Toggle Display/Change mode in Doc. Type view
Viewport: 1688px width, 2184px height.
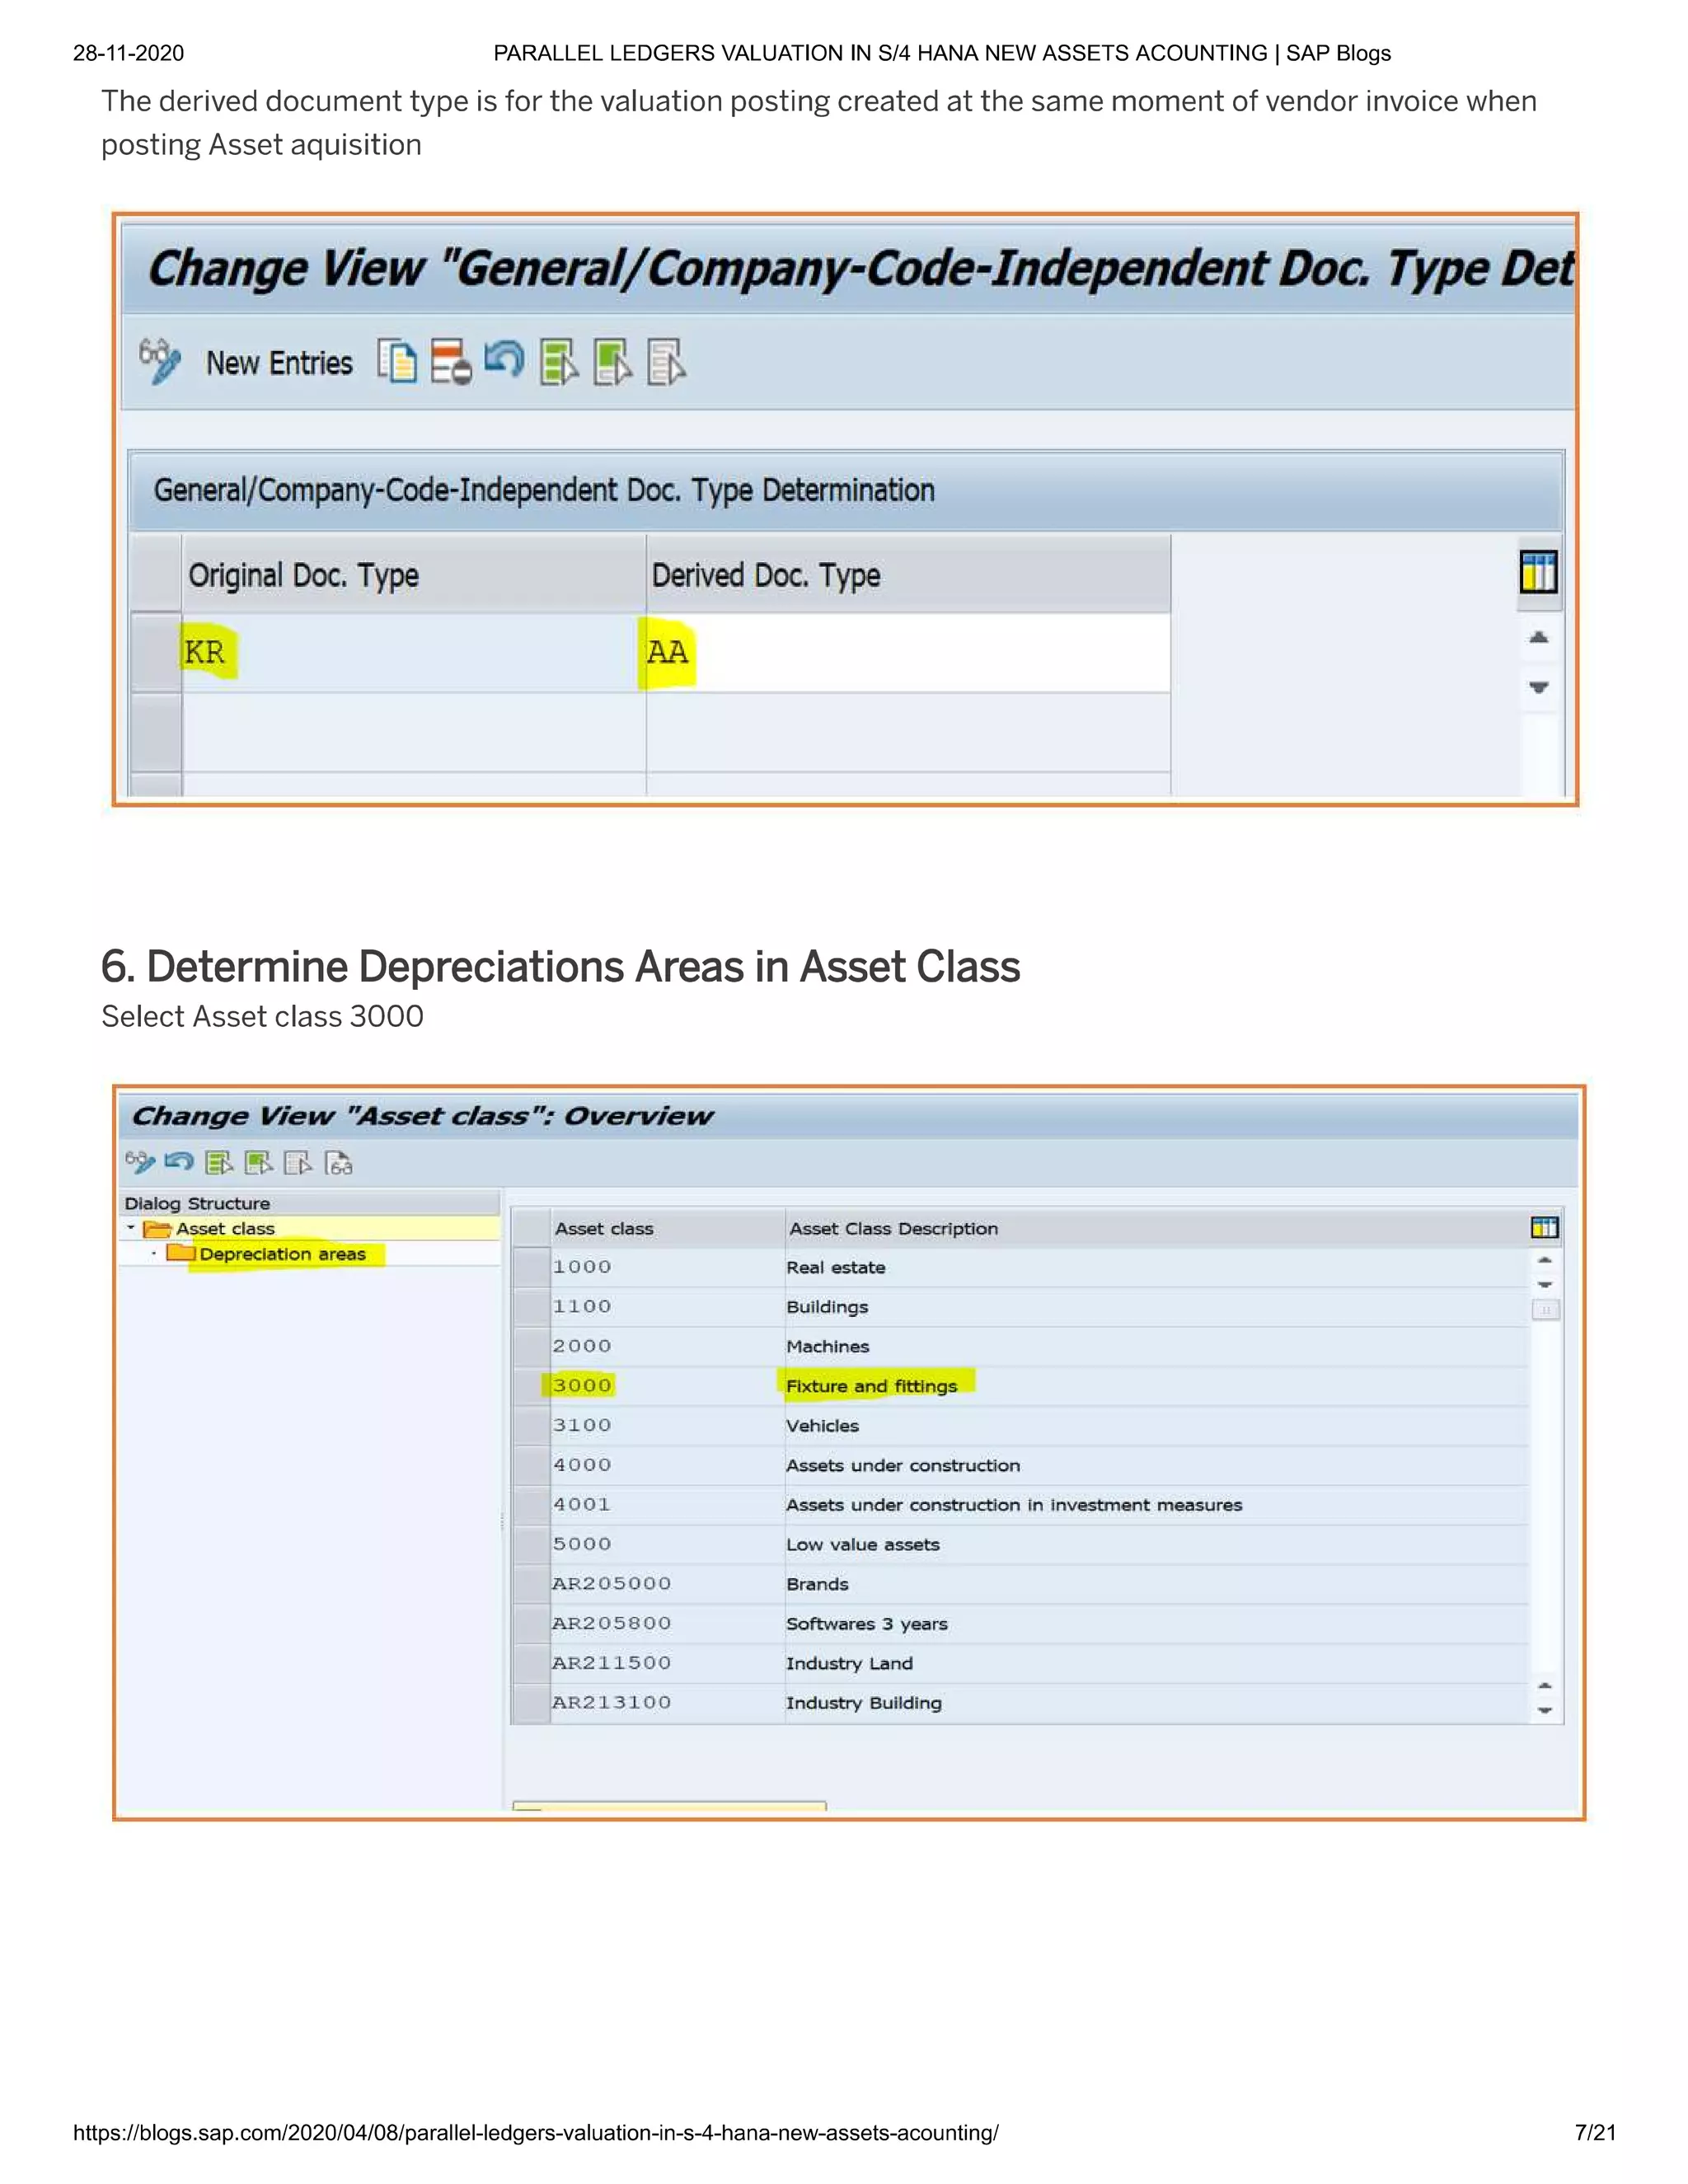[159, 361]
